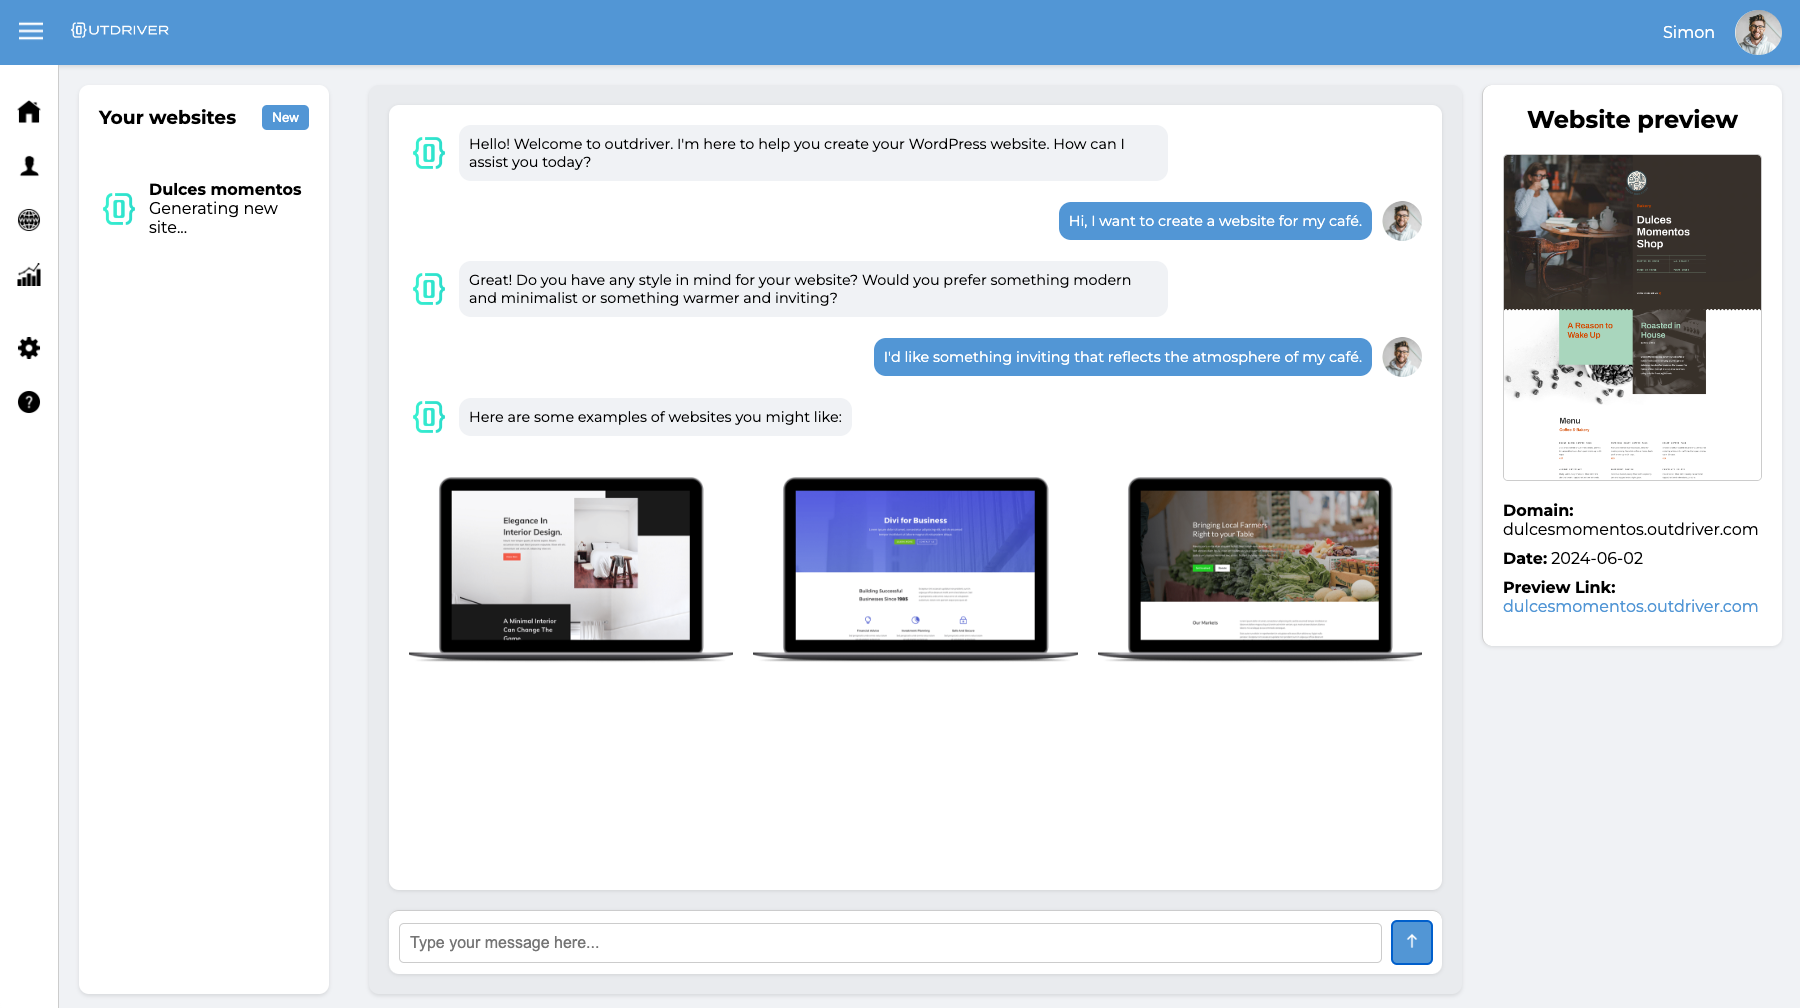The height and width of the screenshot is (1008, 1800).
Task: Open the help question mark icon
Action: pyautogui.click(x=29, y=402)
